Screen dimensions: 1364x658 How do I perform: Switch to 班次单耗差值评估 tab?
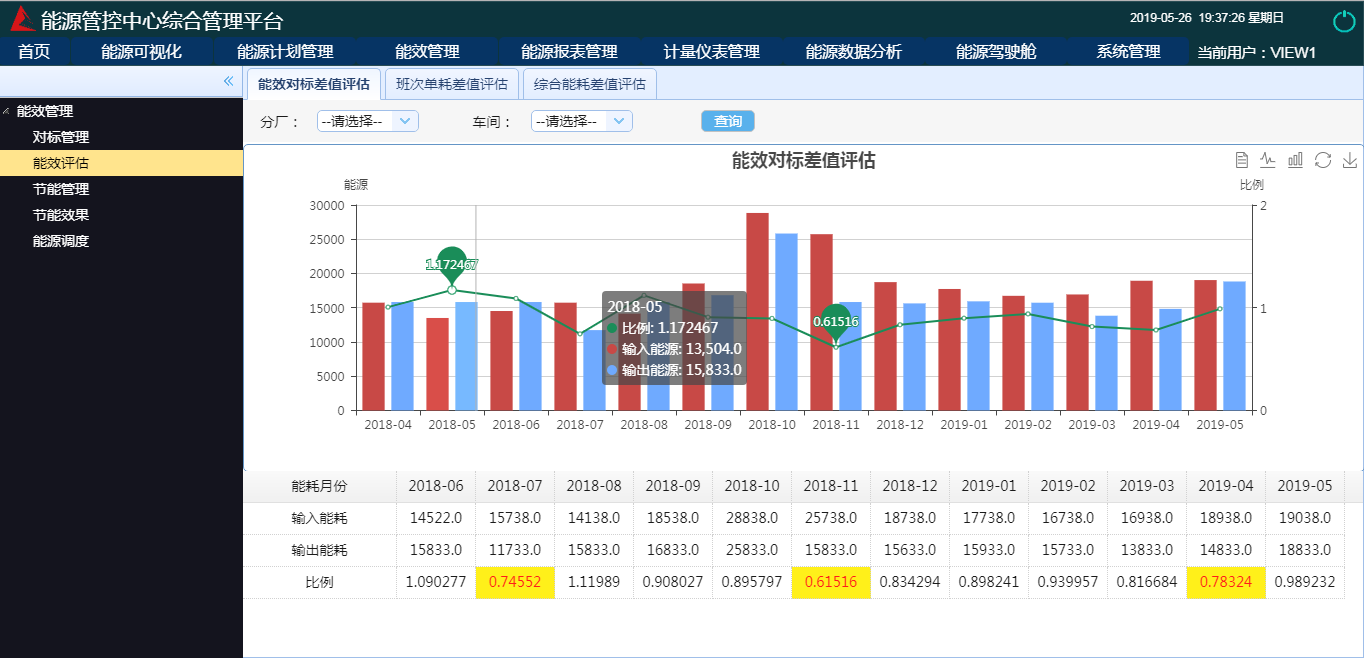coord(452,84)
